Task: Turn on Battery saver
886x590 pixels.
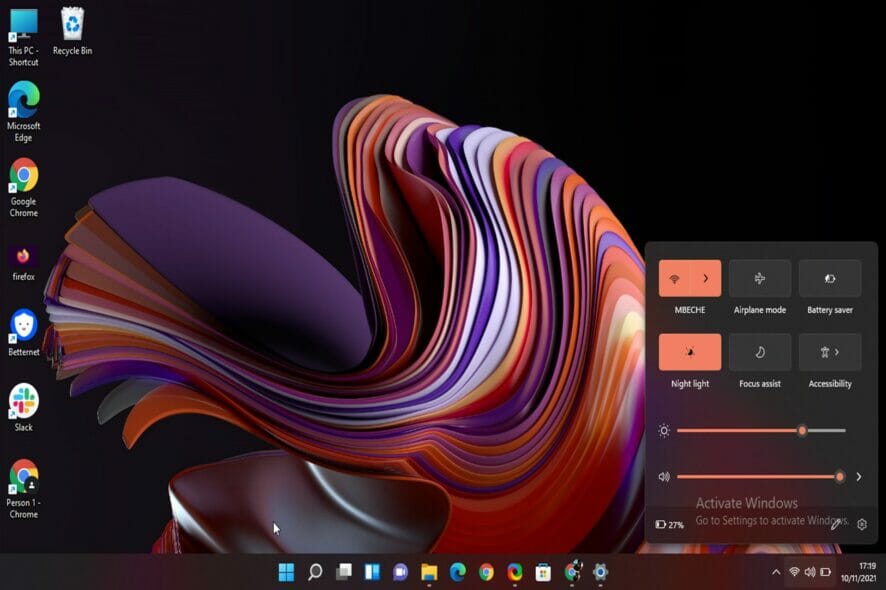Action: point(829,278)
